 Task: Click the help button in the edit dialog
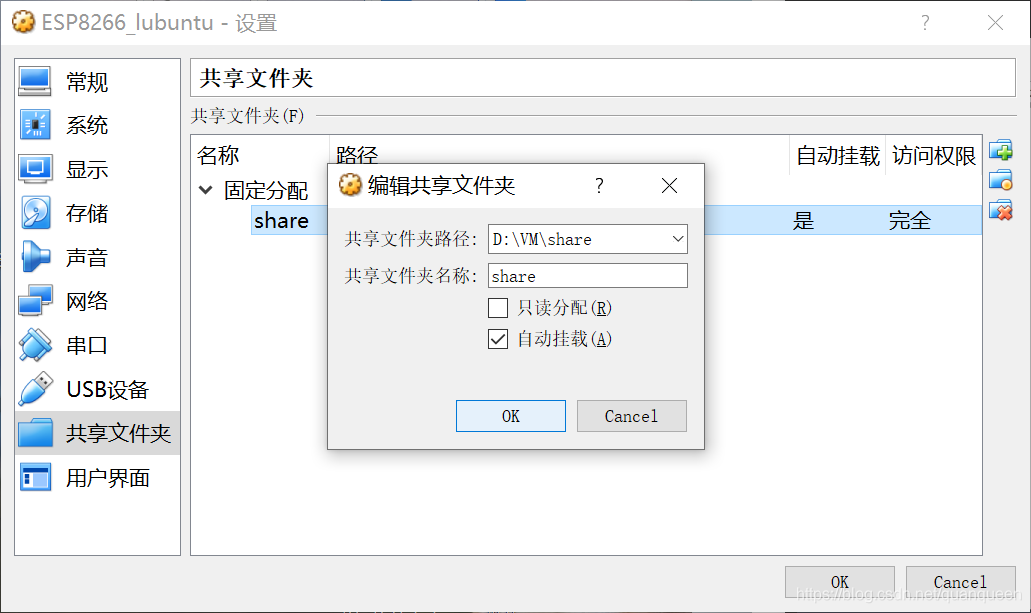599,186
